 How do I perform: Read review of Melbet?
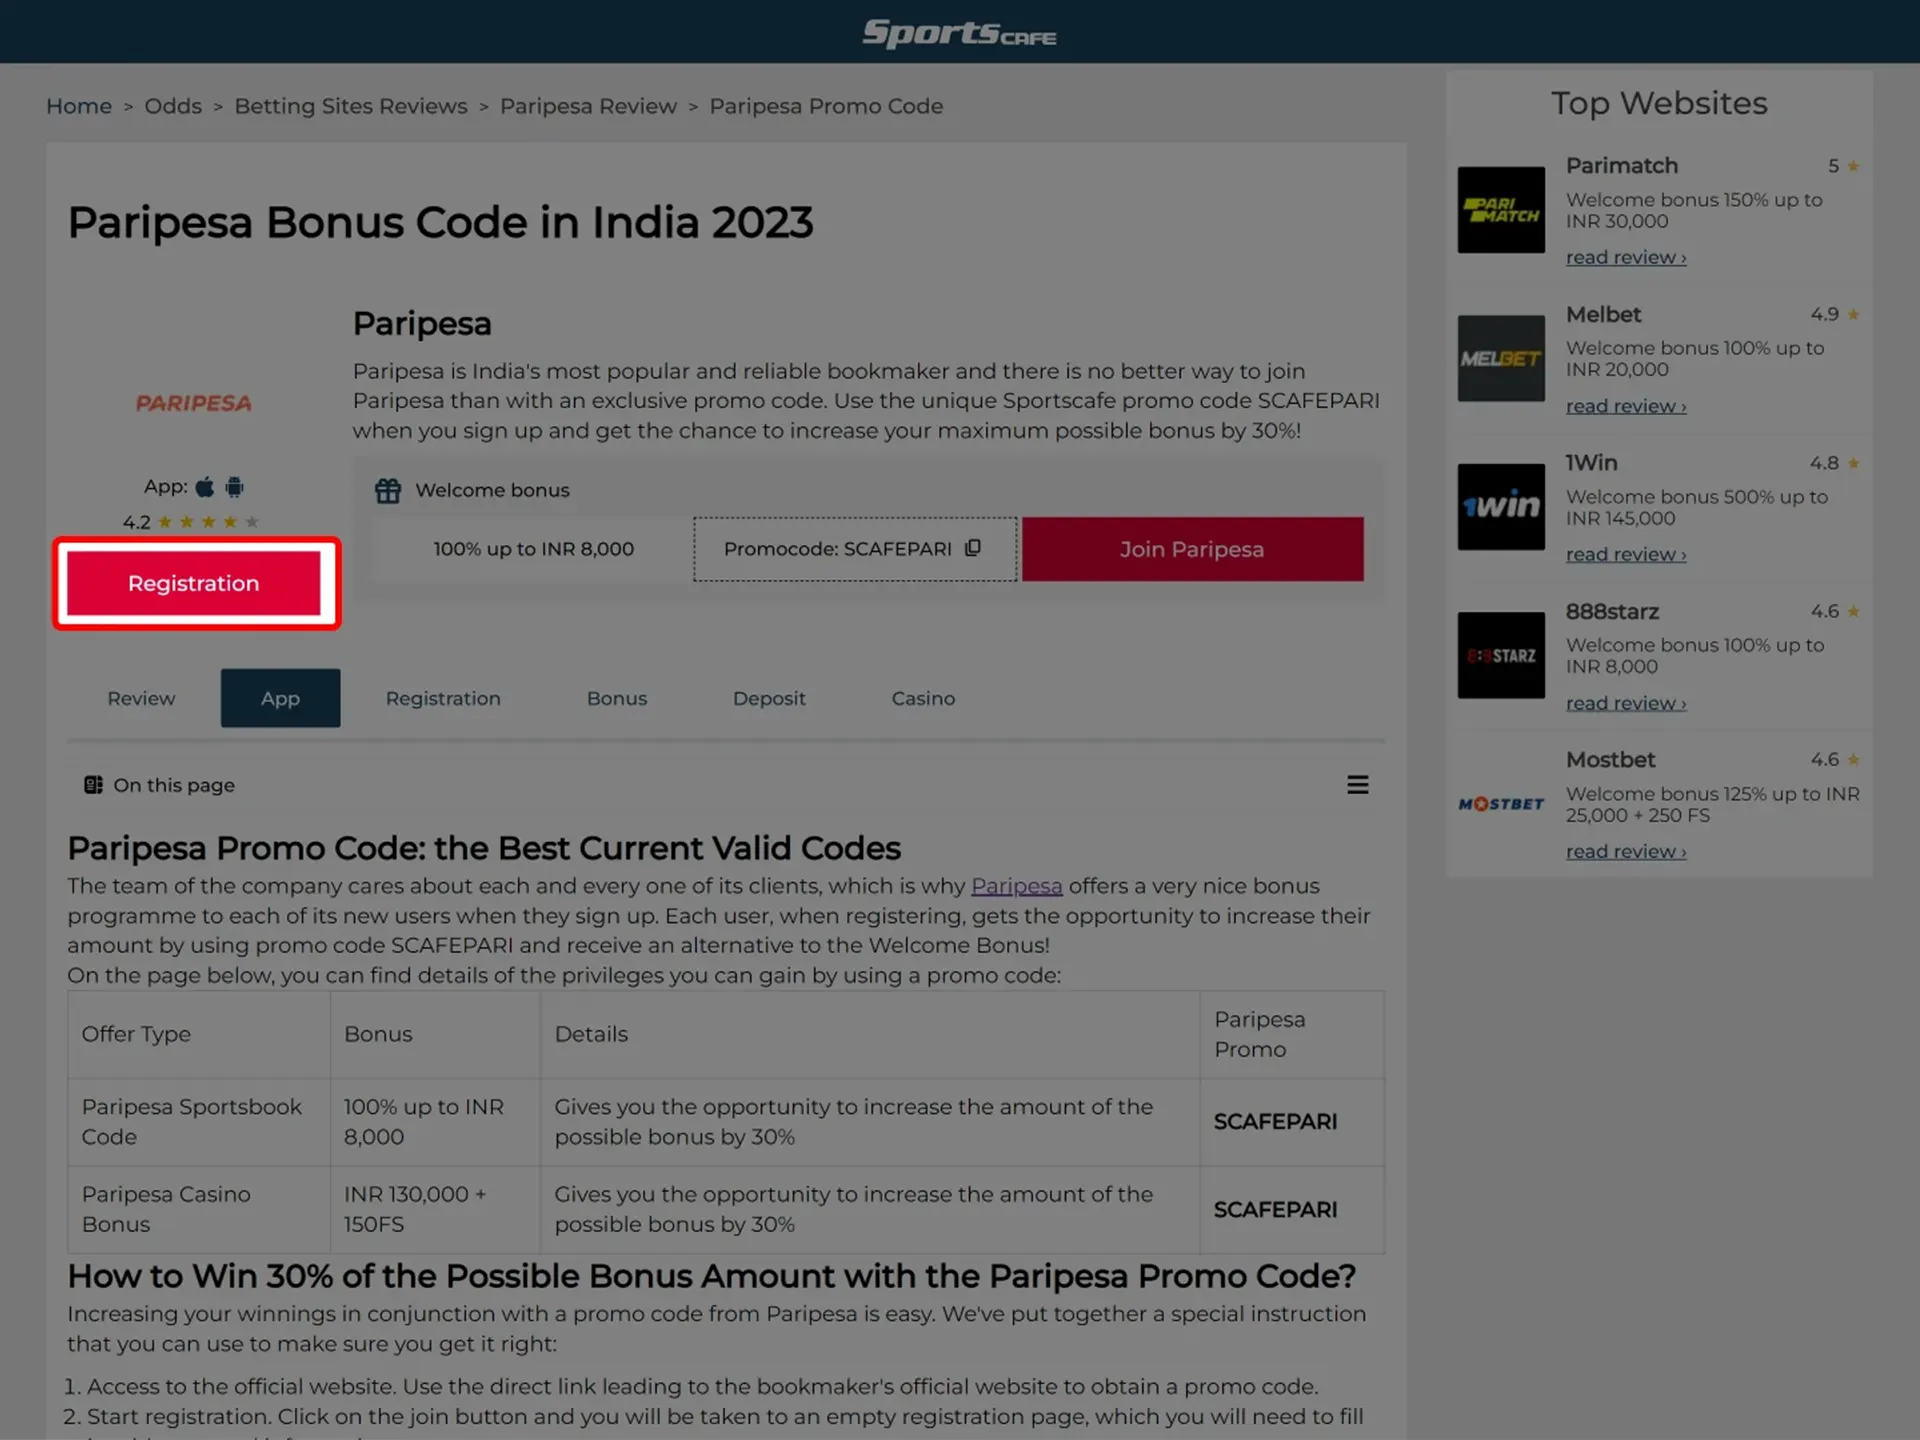pyautogui.click(x=1626, y=406)
